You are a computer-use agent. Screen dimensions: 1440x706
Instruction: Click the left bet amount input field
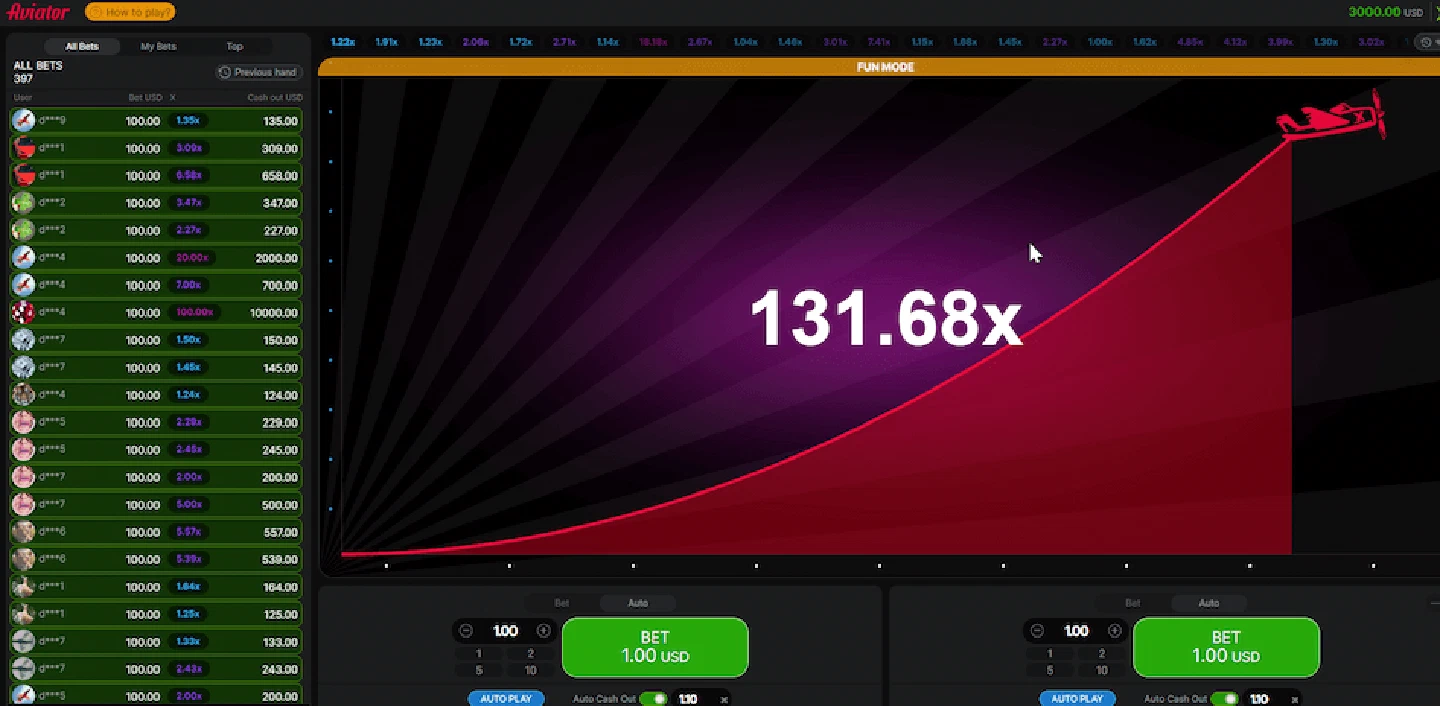pos(505,631)
